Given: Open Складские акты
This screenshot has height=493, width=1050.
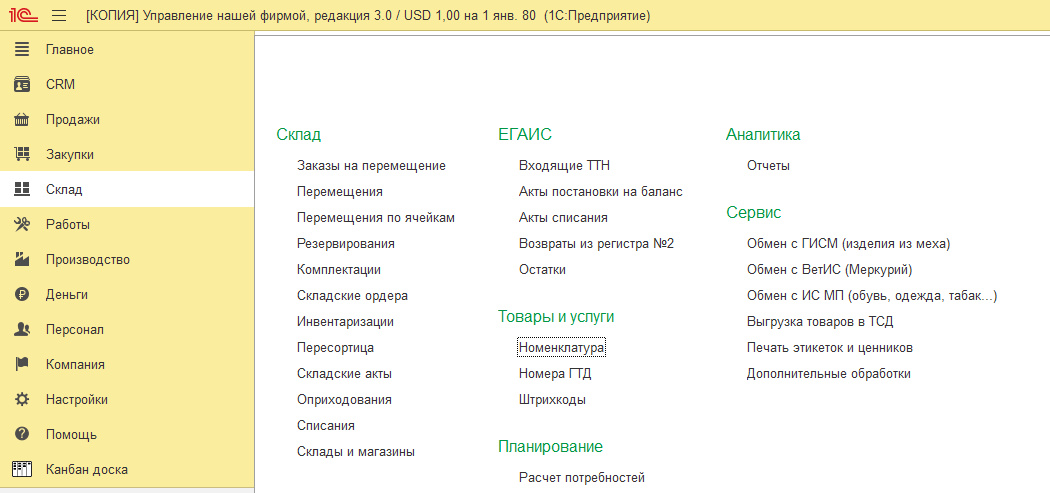Looking at the screenshot, I should [344, 374].
